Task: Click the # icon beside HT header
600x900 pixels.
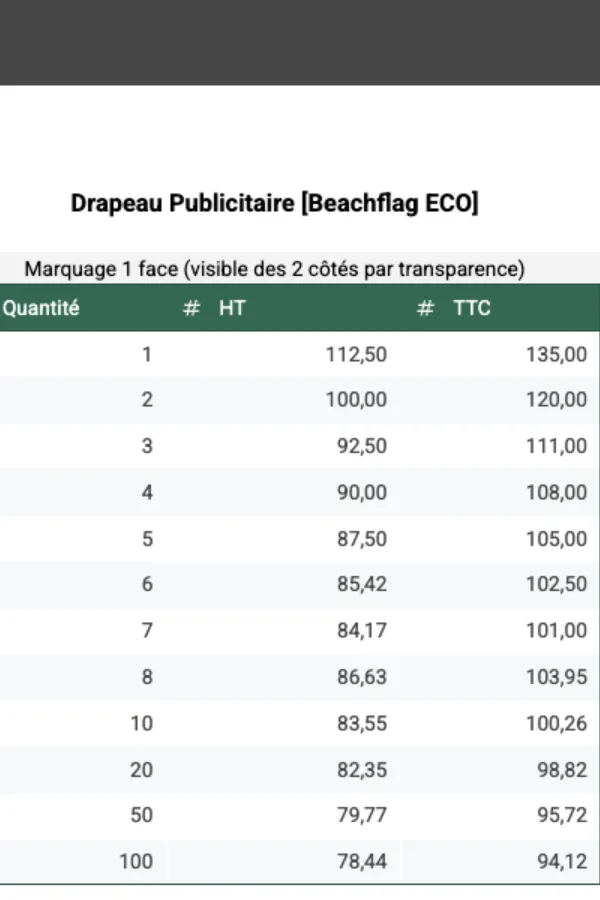Action: point(191,309)
